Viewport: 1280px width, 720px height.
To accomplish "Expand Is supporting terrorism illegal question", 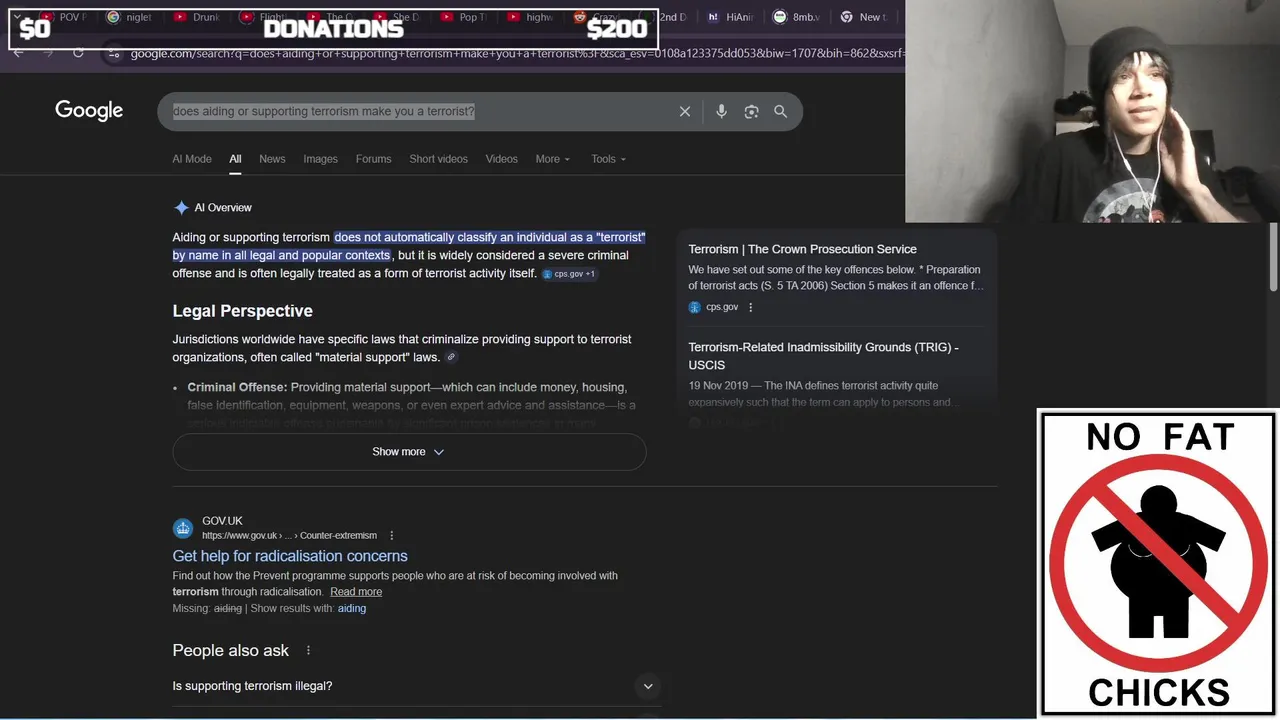I will coord(417,686).
